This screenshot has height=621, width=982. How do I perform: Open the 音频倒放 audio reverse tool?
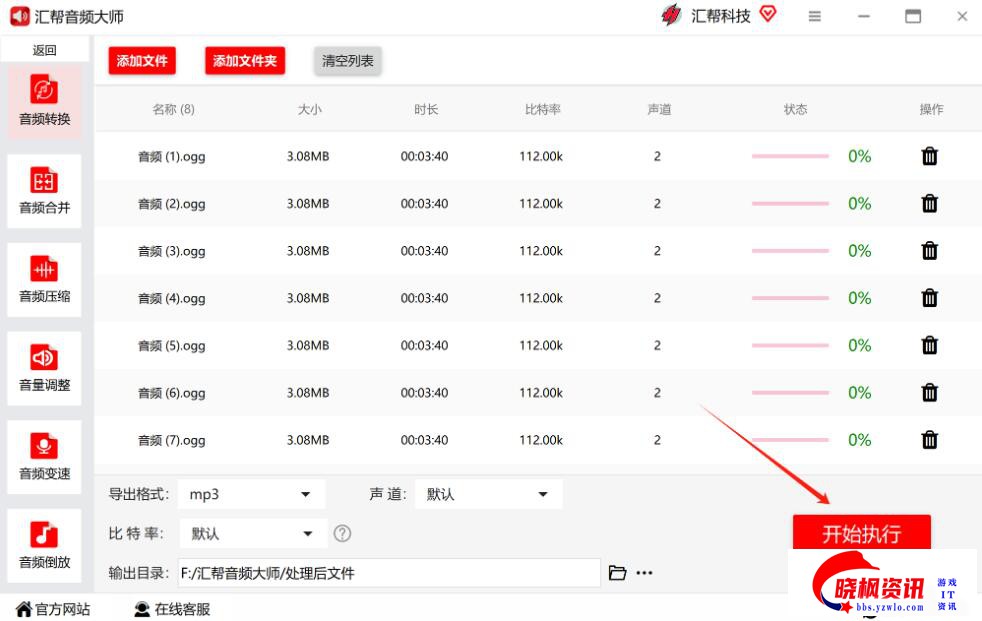coord(44,546)
